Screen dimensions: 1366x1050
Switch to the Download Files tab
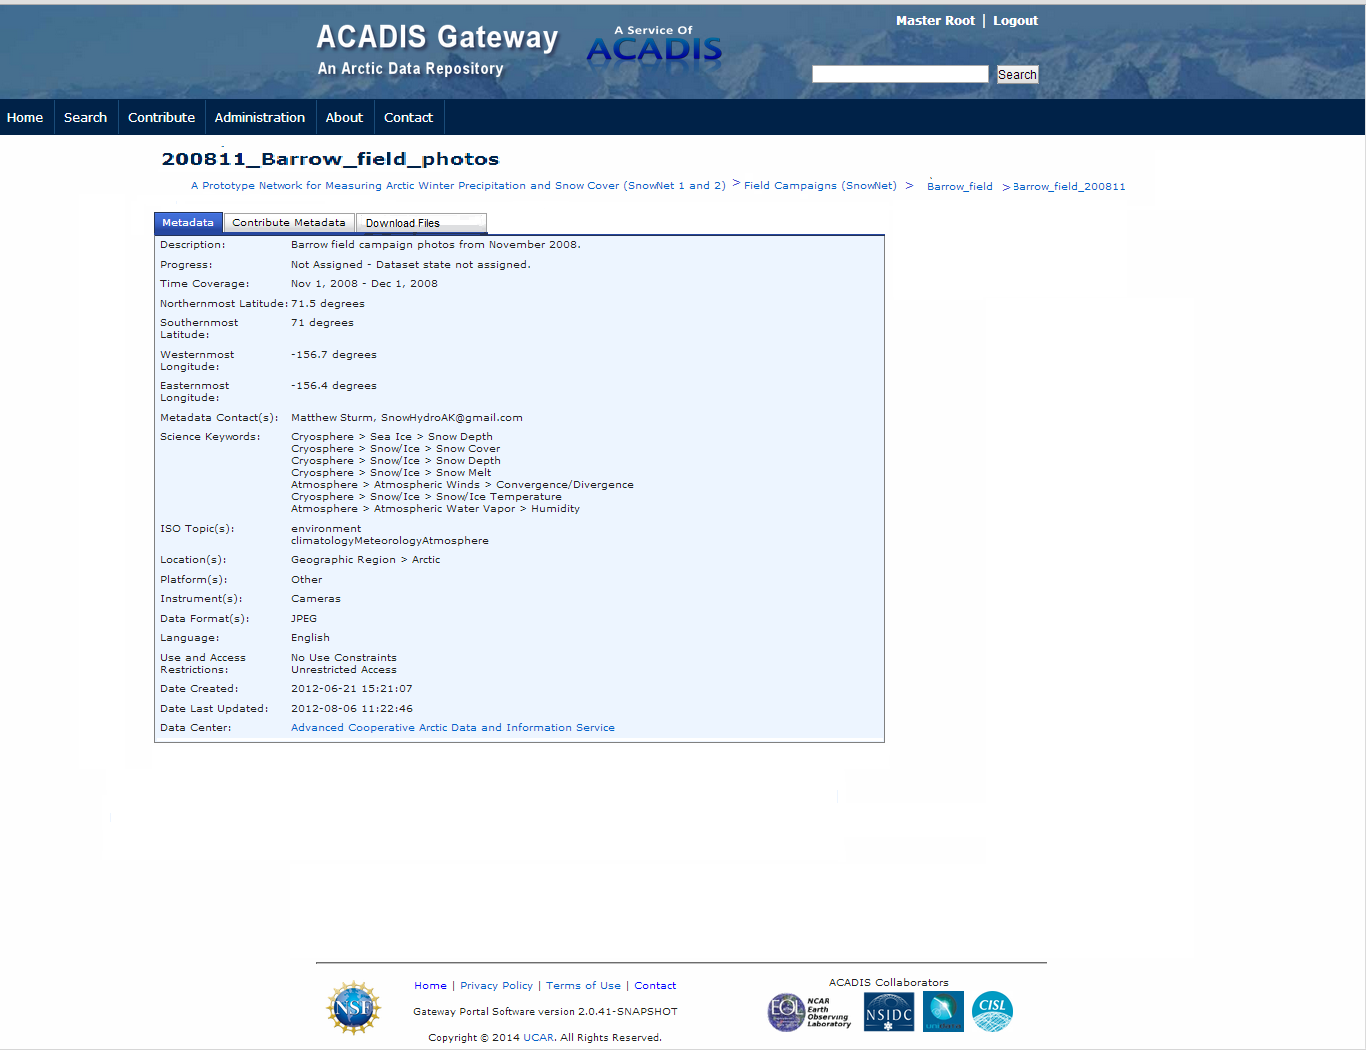[402, 223]
